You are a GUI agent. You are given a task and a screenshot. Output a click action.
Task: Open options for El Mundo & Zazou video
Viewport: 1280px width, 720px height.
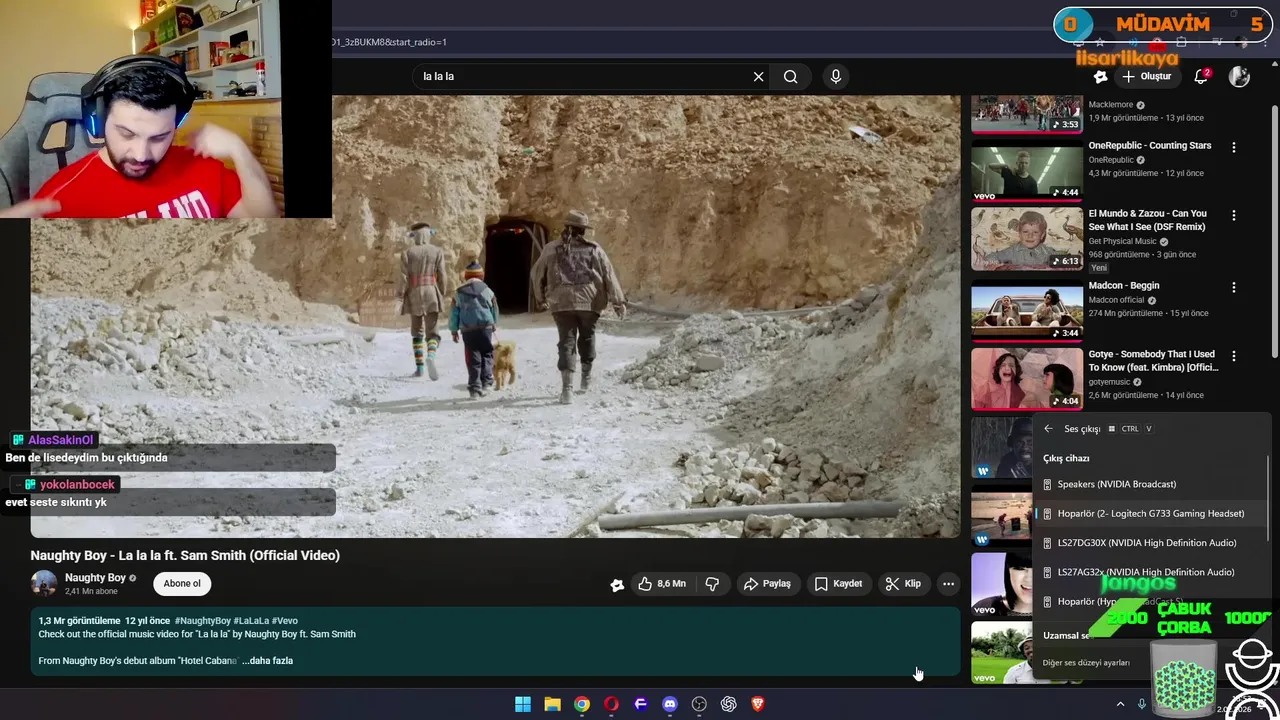pyautogui.click(x=1233, y=215)
